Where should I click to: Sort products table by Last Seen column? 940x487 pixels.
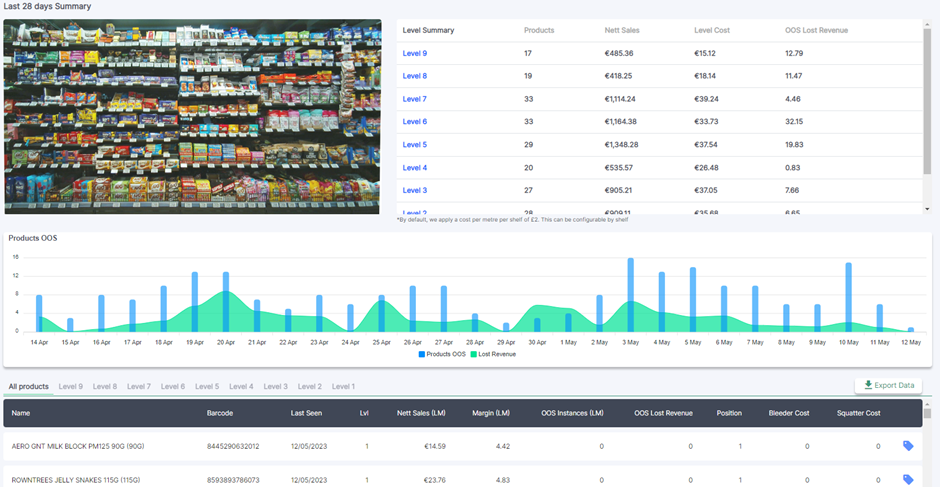point(307,413)
